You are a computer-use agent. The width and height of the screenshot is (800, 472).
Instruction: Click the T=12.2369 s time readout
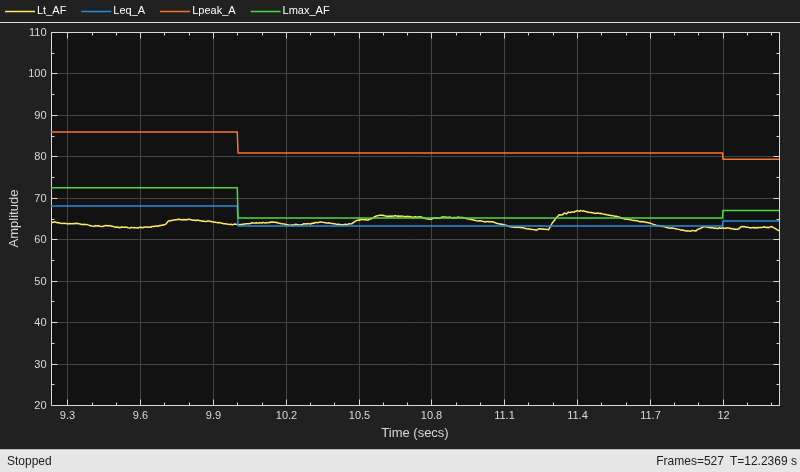point(763,461)
